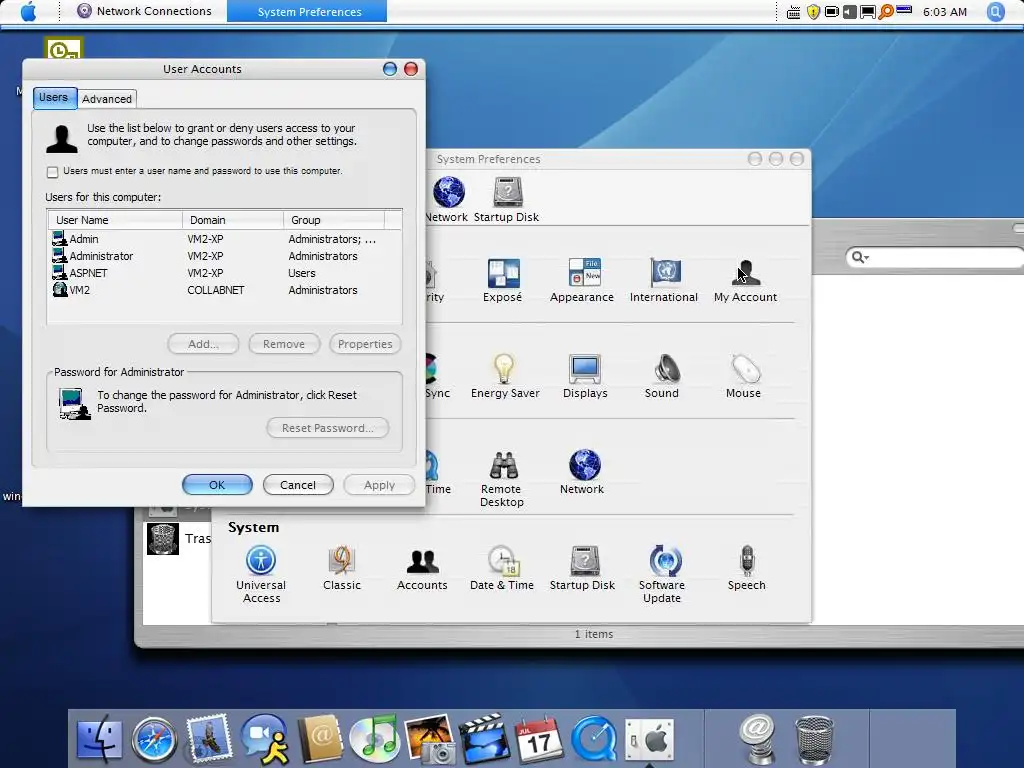Click the metal Trash icon in background window
Viewport: 1024px width, 768px height.
[163, 539]
